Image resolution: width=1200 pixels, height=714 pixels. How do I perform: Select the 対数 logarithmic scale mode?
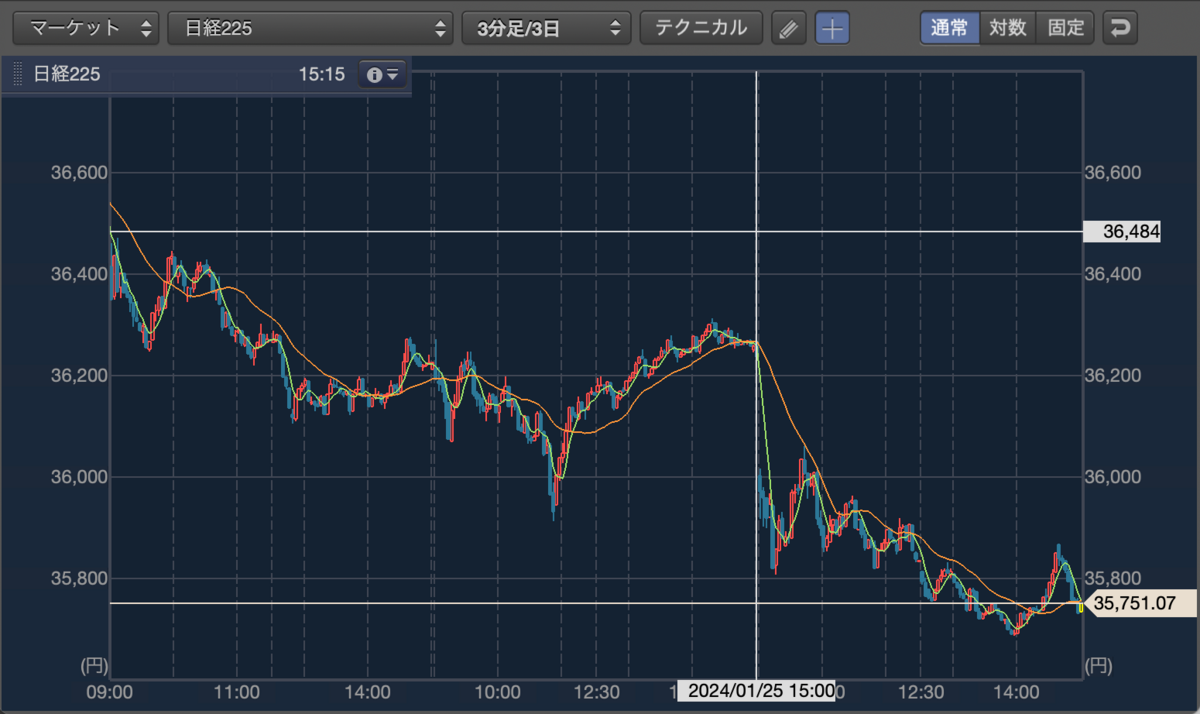click(x=1008, y=28)
